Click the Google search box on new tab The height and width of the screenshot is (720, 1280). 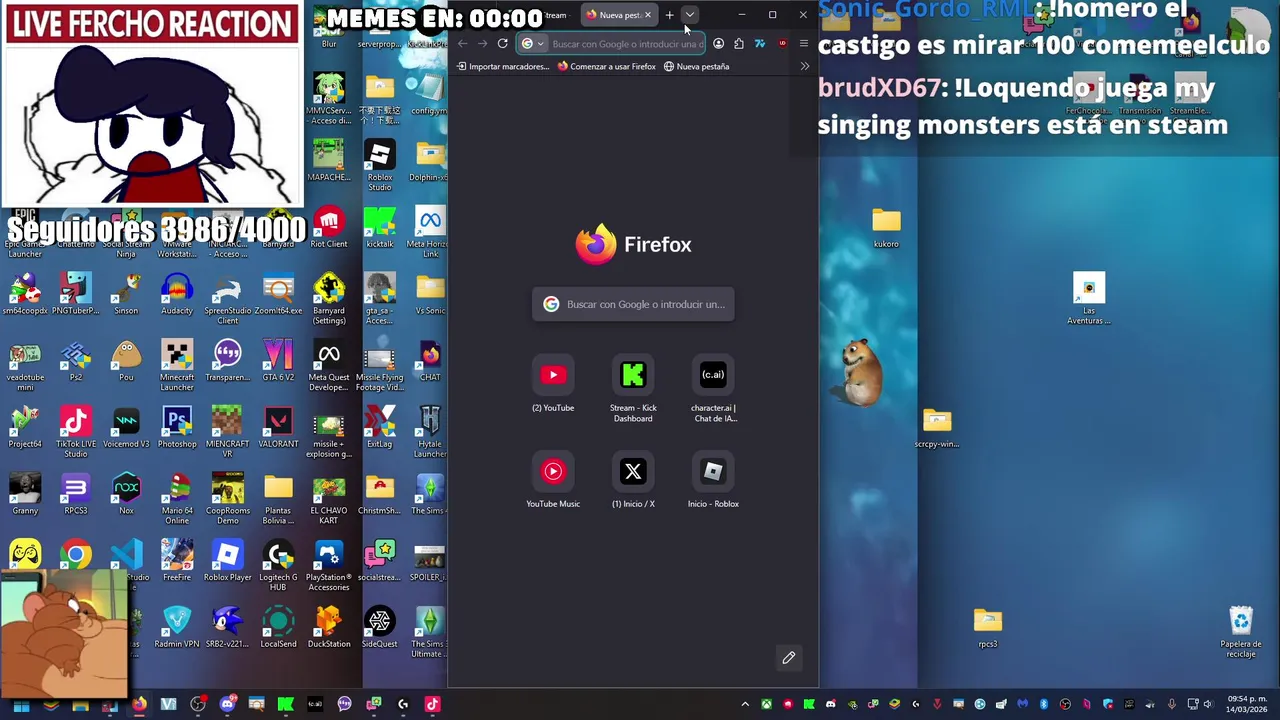click(633, 304)
